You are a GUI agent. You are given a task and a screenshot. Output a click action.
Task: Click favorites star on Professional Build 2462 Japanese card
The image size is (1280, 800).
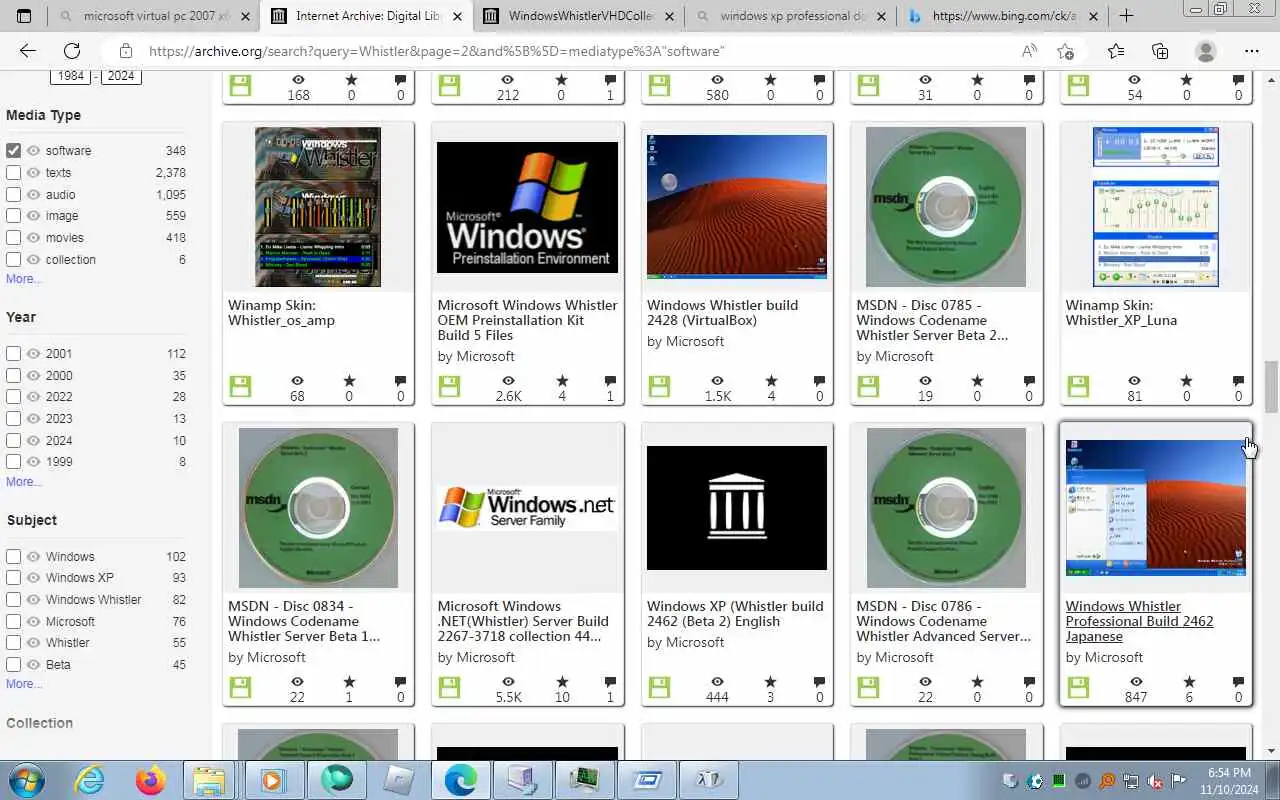click(x=1189, y=682)
